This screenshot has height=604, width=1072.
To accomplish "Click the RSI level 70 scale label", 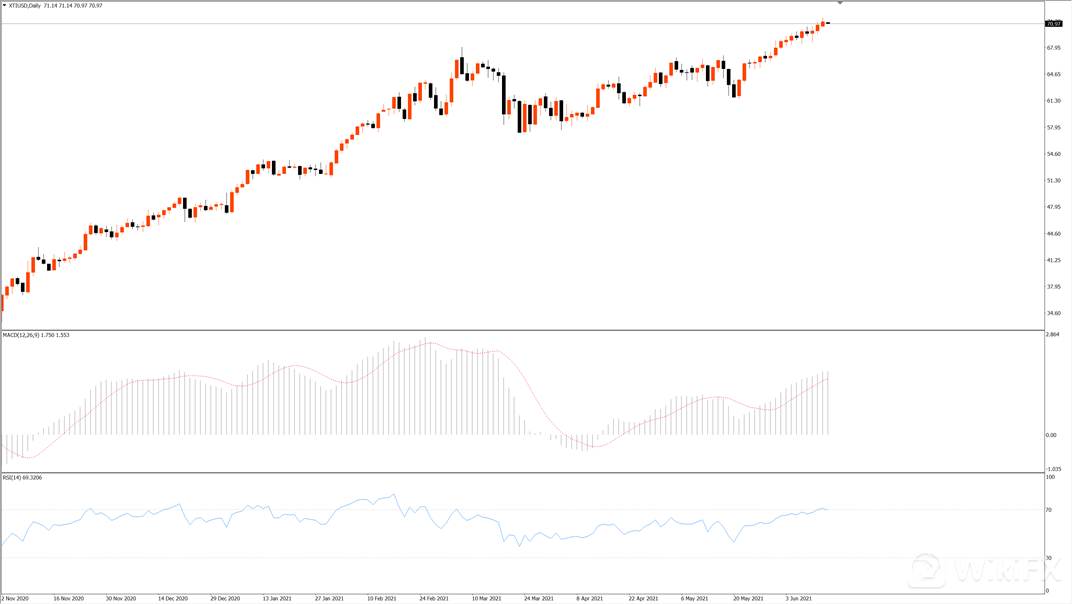I will pos(1049,510).
